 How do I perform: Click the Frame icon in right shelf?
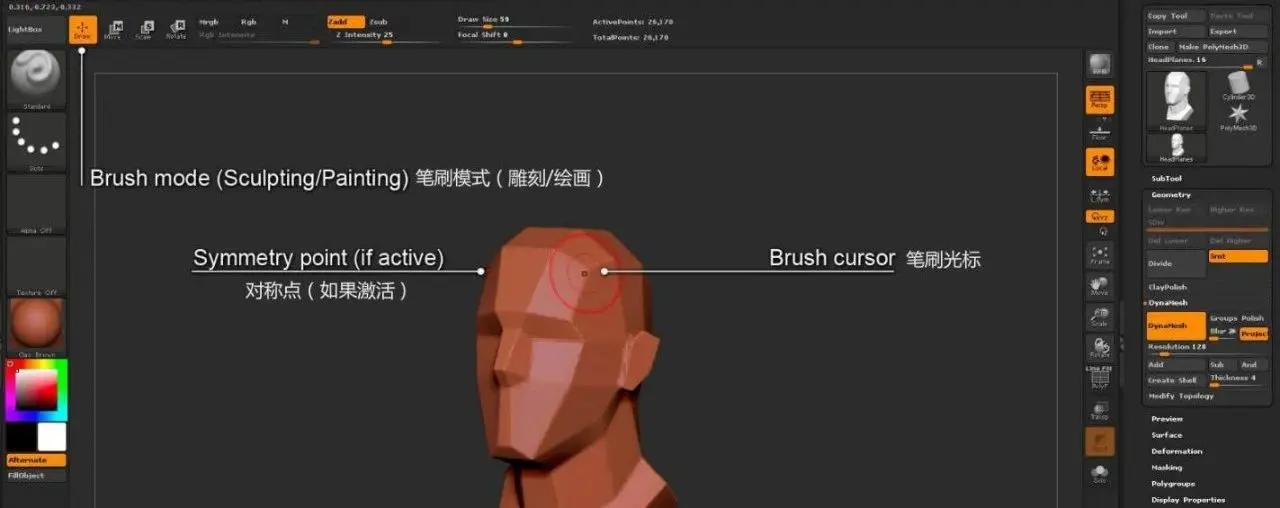(x=1100, y=254)
